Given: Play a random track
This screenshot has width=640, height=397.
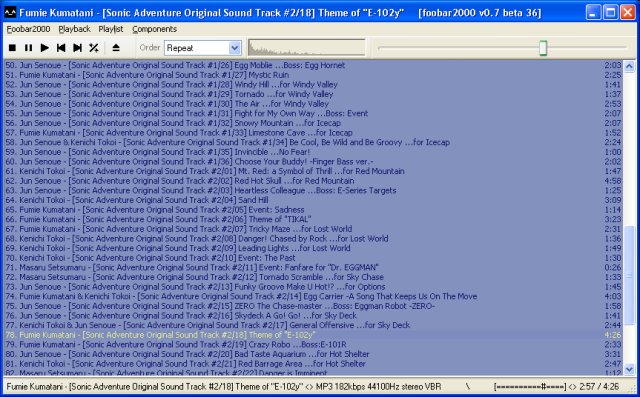Looking at the screenshot, I should pos(93,48).
